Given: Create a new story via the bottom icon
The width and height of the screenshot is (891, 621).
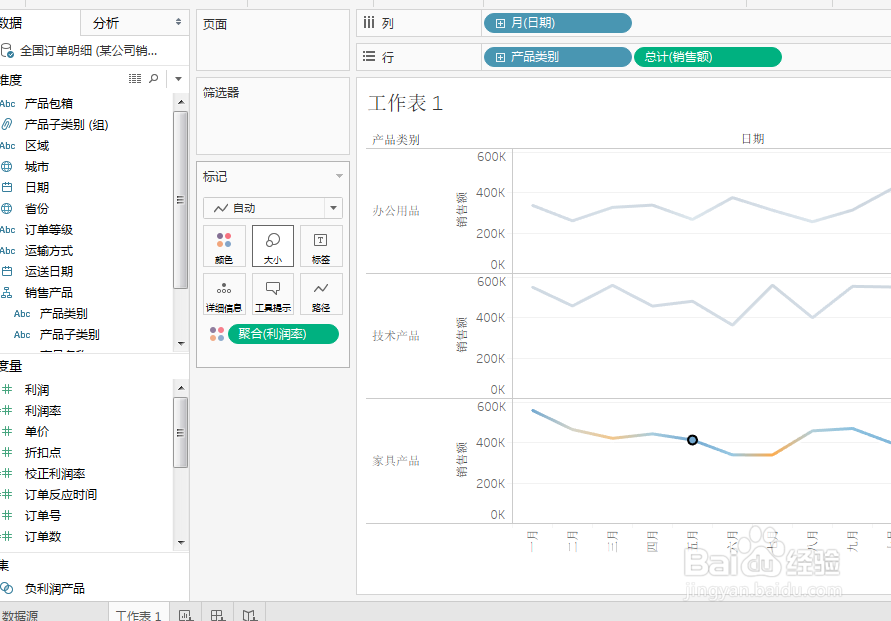Looking at the screenshot, I should point(249,613).
